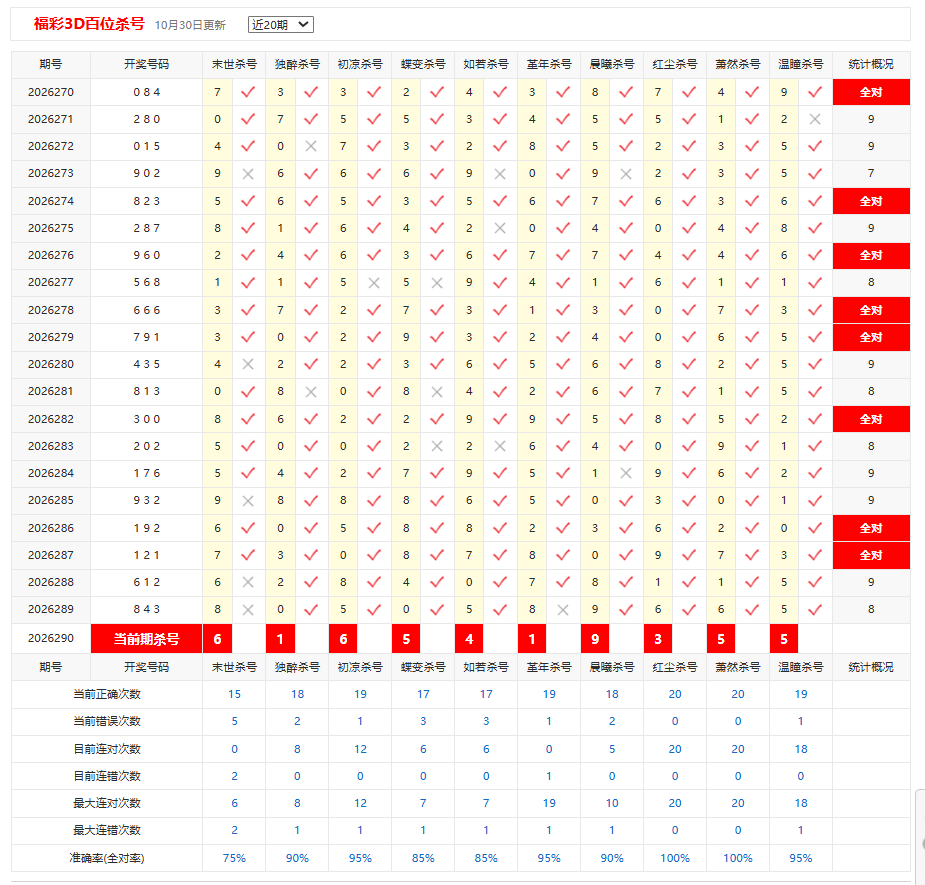Click the period number 2026285

tap(51, 500)
